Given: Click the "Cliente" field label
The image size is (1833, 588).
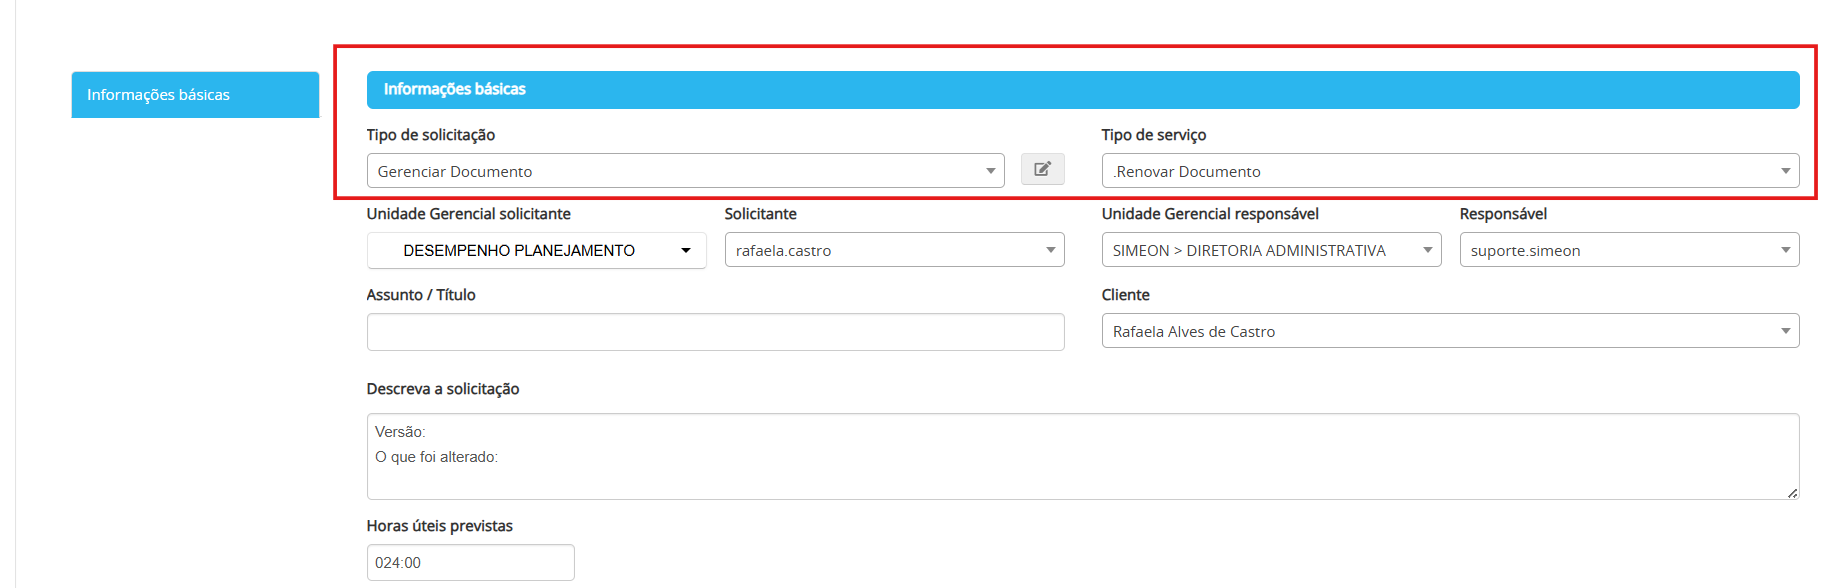Looking at the screenshot, I should pos(1125,295).
